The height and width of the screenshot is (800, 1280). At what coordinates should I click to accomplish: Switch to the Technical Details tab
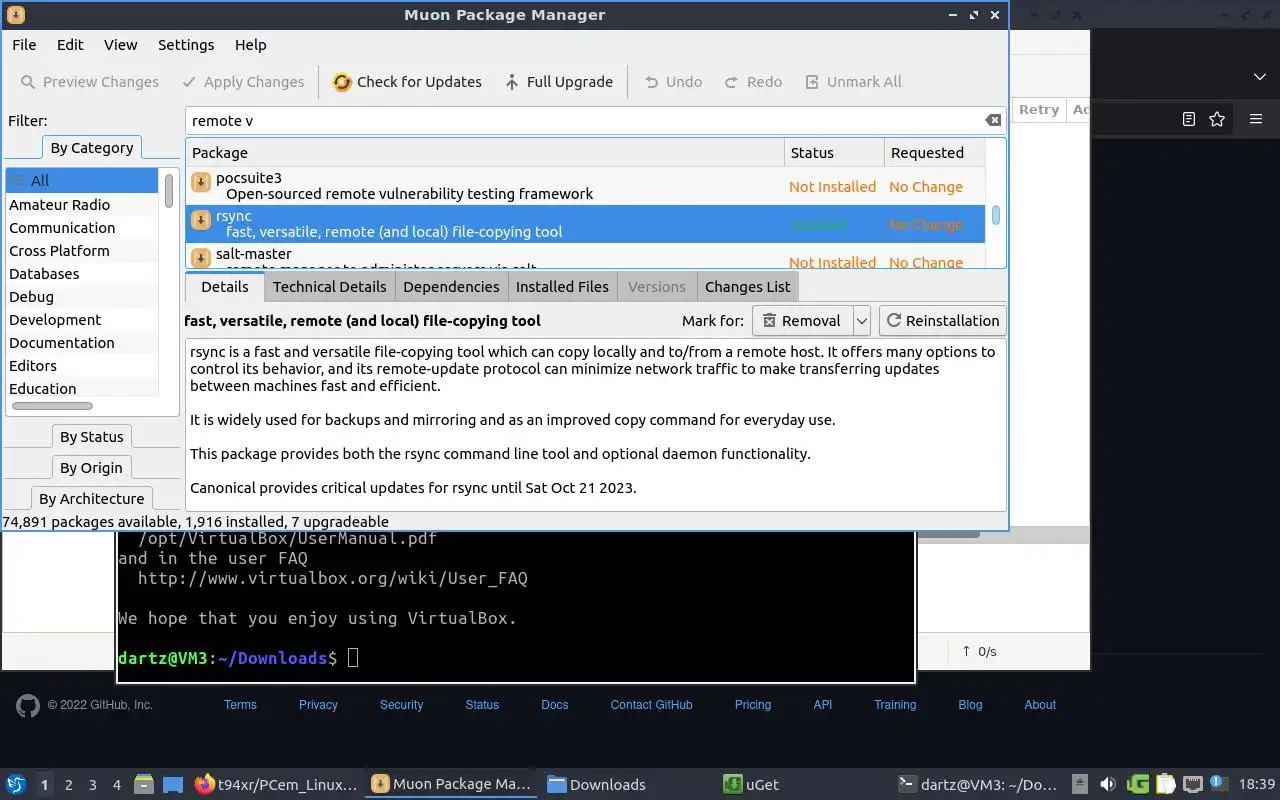click(x=329, y=287)
